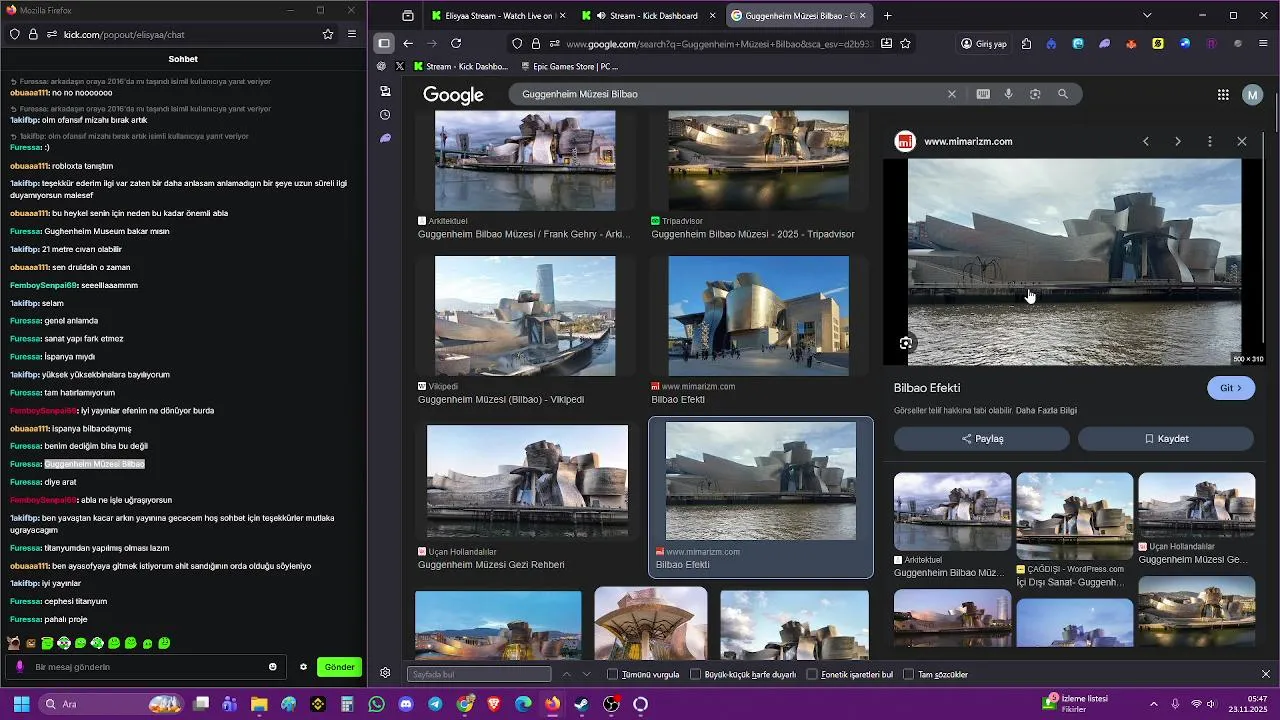Viewport: 1280px width, 720px height.
Task: Open the Google apps grid
Action: coord(1223,94)
